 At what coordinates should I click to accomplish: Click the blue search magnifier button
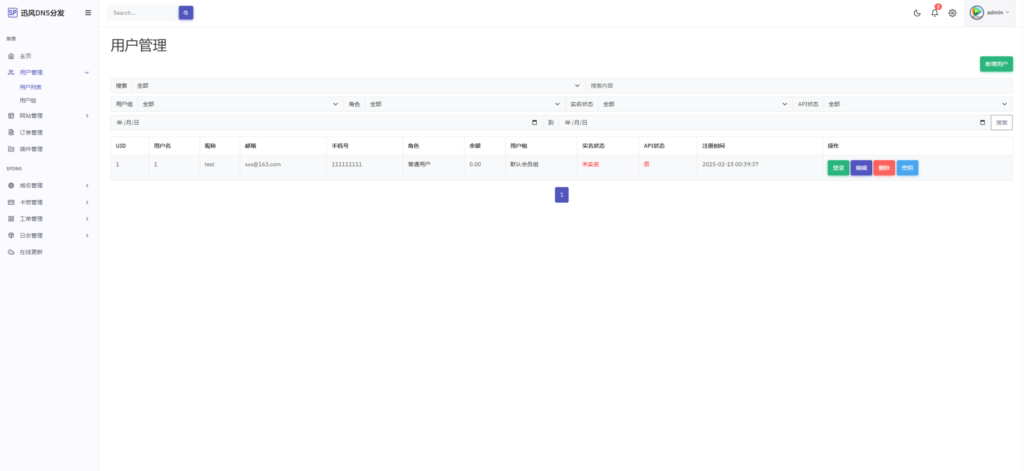point(186,13)
